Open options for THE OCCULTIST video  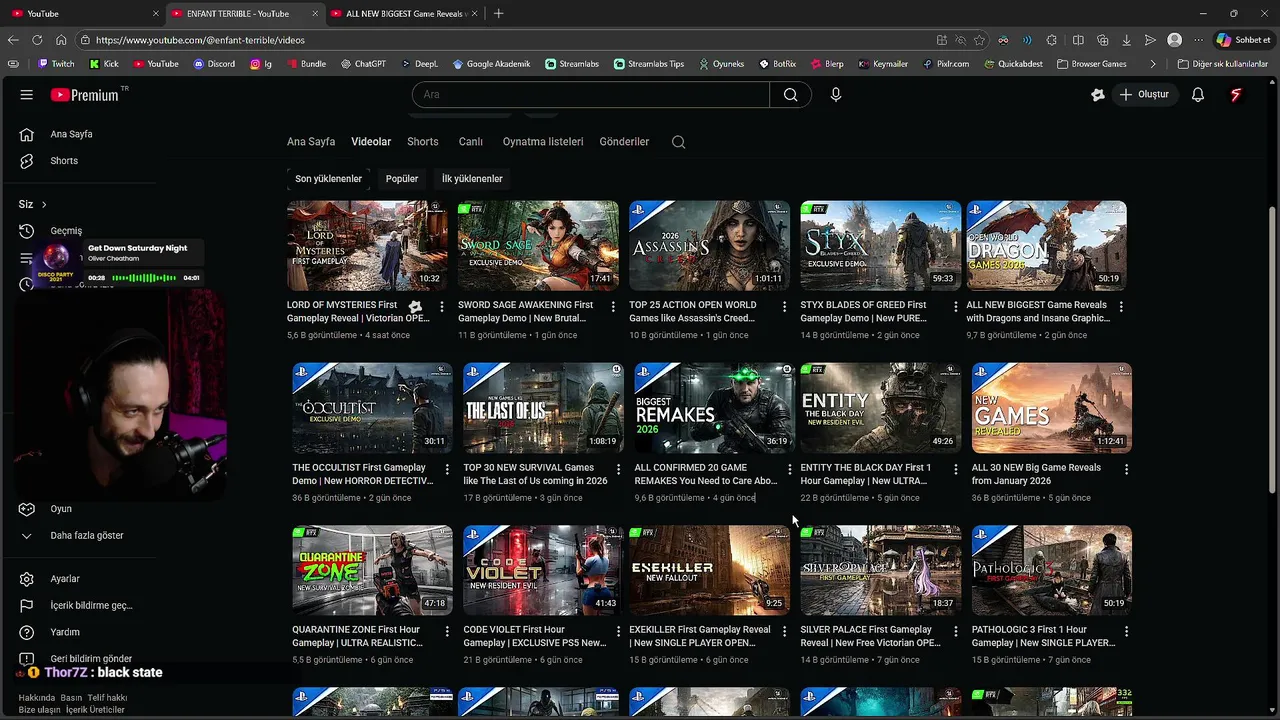pyautogui.click(x=447, y=469)
